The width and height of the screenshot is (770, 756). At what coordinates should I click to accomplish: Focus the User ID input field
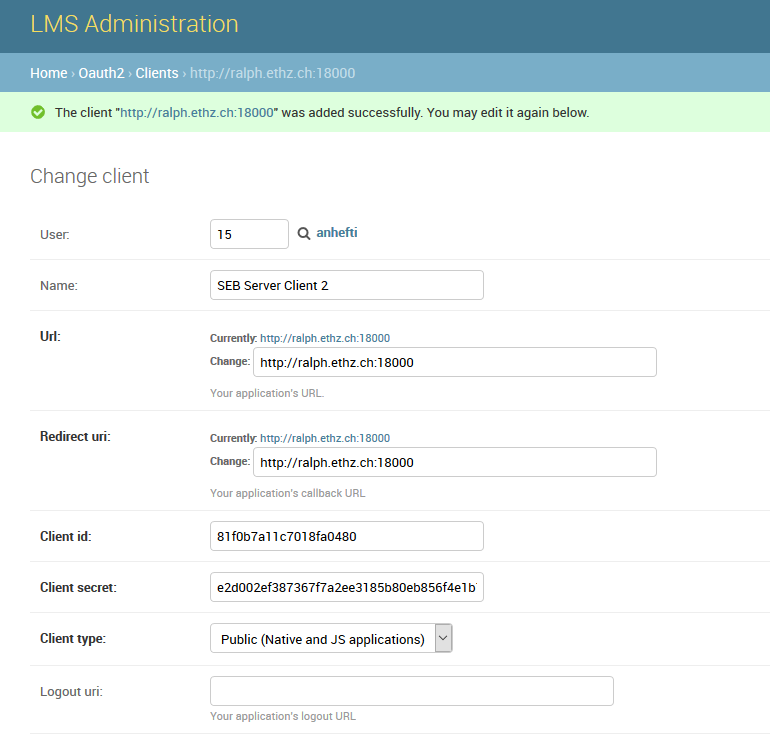[x=249, y=234]
